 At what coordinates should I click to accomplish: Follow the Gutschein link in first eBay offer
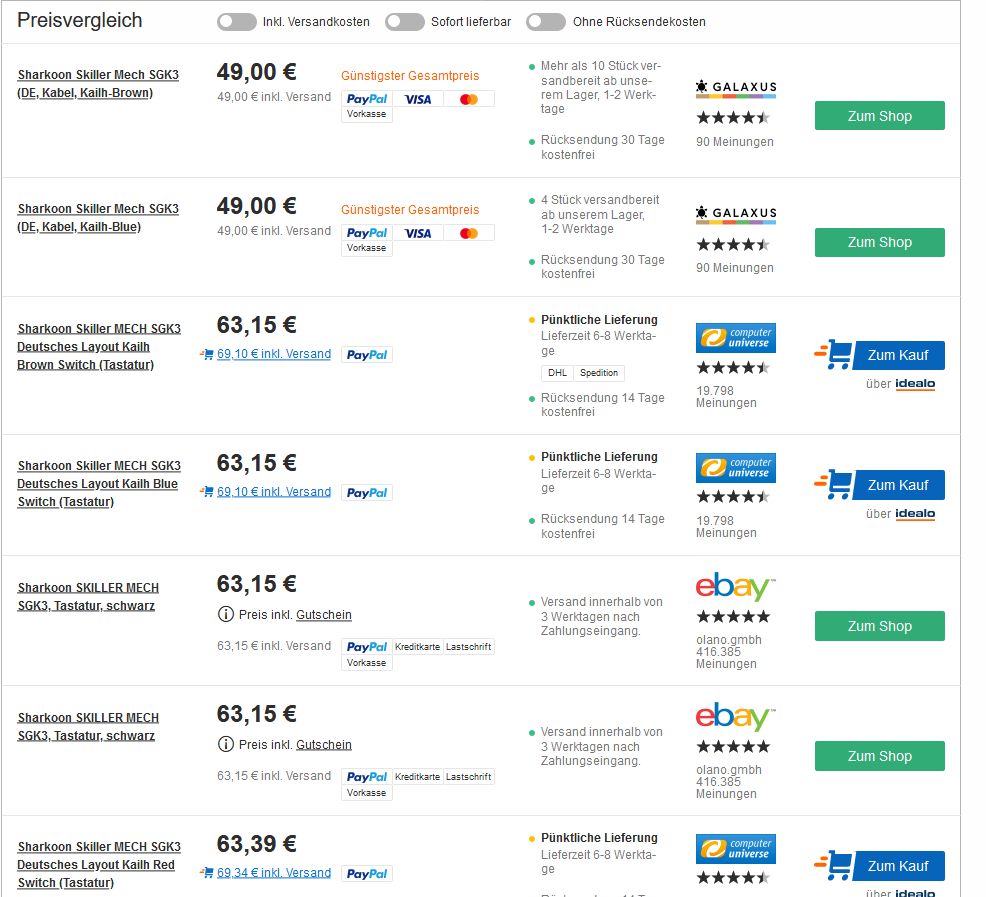tap(324, 615)
